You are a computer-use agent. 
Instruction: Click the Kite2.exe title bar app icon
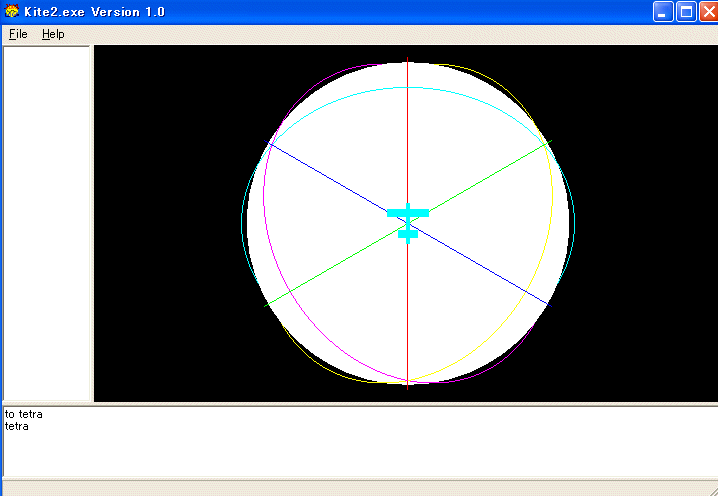[x=12, y=11]
